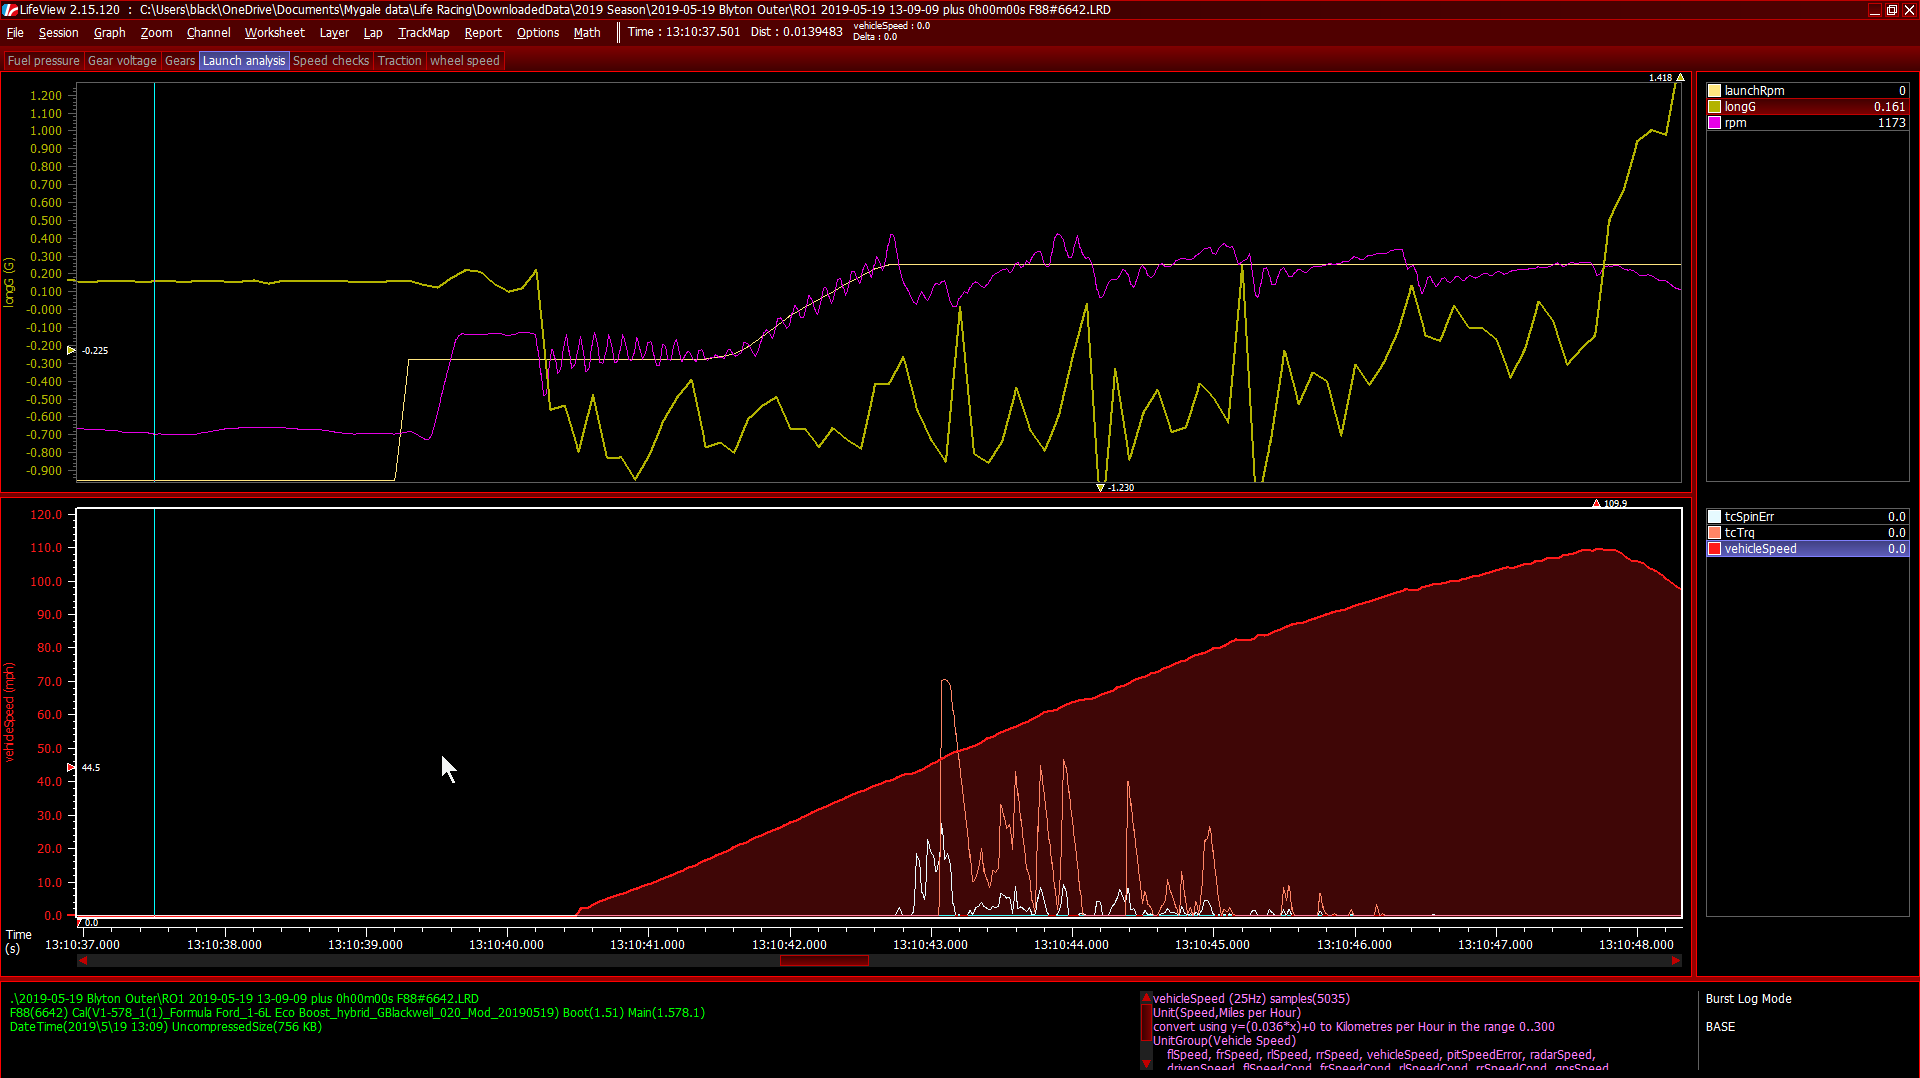Click the Dist readout in the menu bar
The width and height of the screenshot is (1920, 1078).
(796, 32)
